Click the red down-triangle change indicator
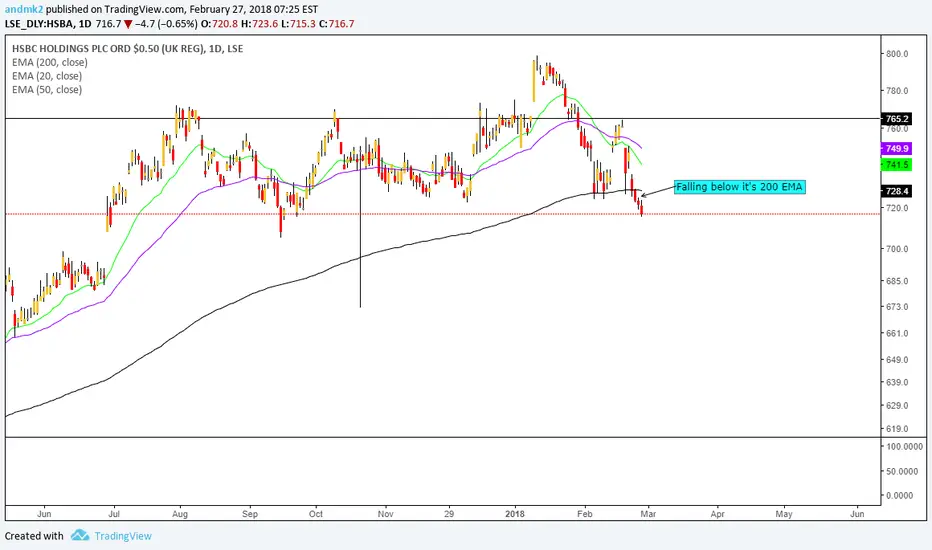932x550 pixels. [128, 24]
